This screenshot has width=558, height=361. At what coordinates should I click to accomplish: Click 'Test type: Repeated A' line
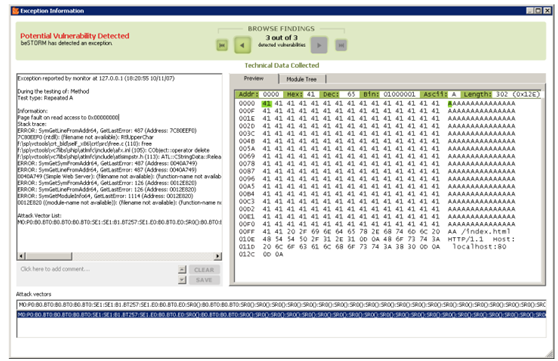tap(45, 98)
